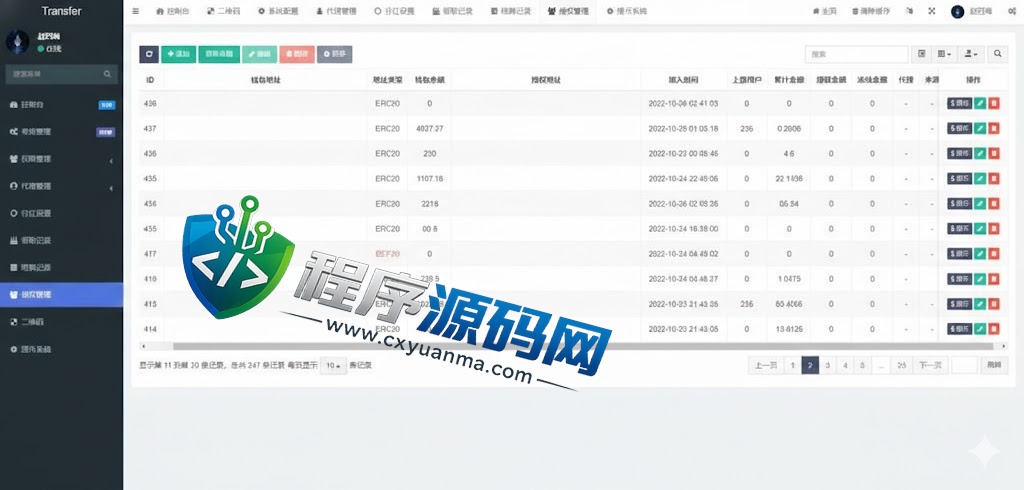Open sidebar item with the blue hot badge

click(x=61, y=105)
